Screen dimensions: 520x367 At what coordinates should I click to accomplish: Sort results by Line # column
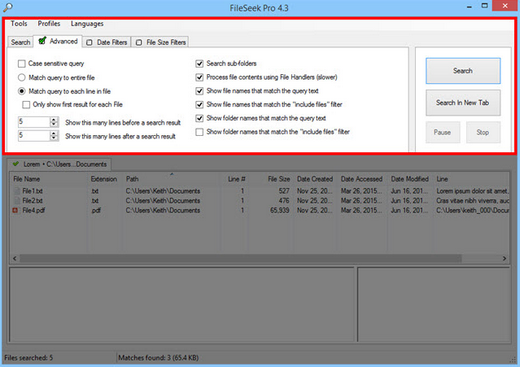pos(235,179)
